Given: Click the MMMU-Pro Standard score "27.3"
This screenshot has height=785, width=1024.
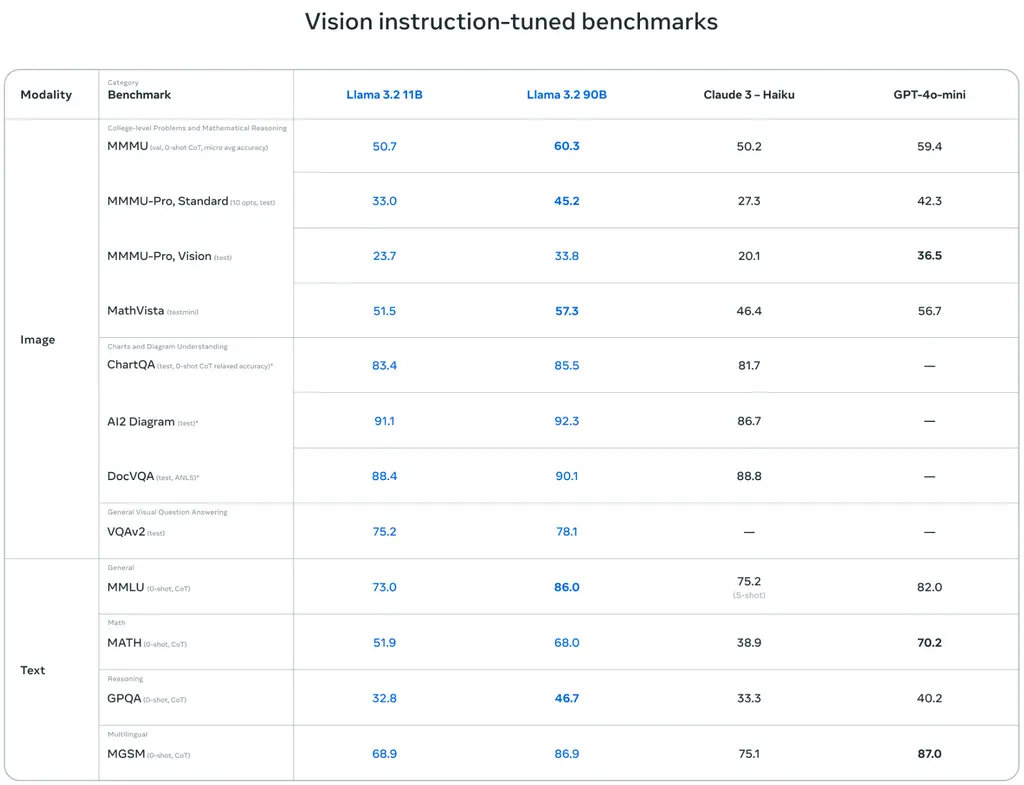Looking at the screenshot, I should tap(749, 201).
